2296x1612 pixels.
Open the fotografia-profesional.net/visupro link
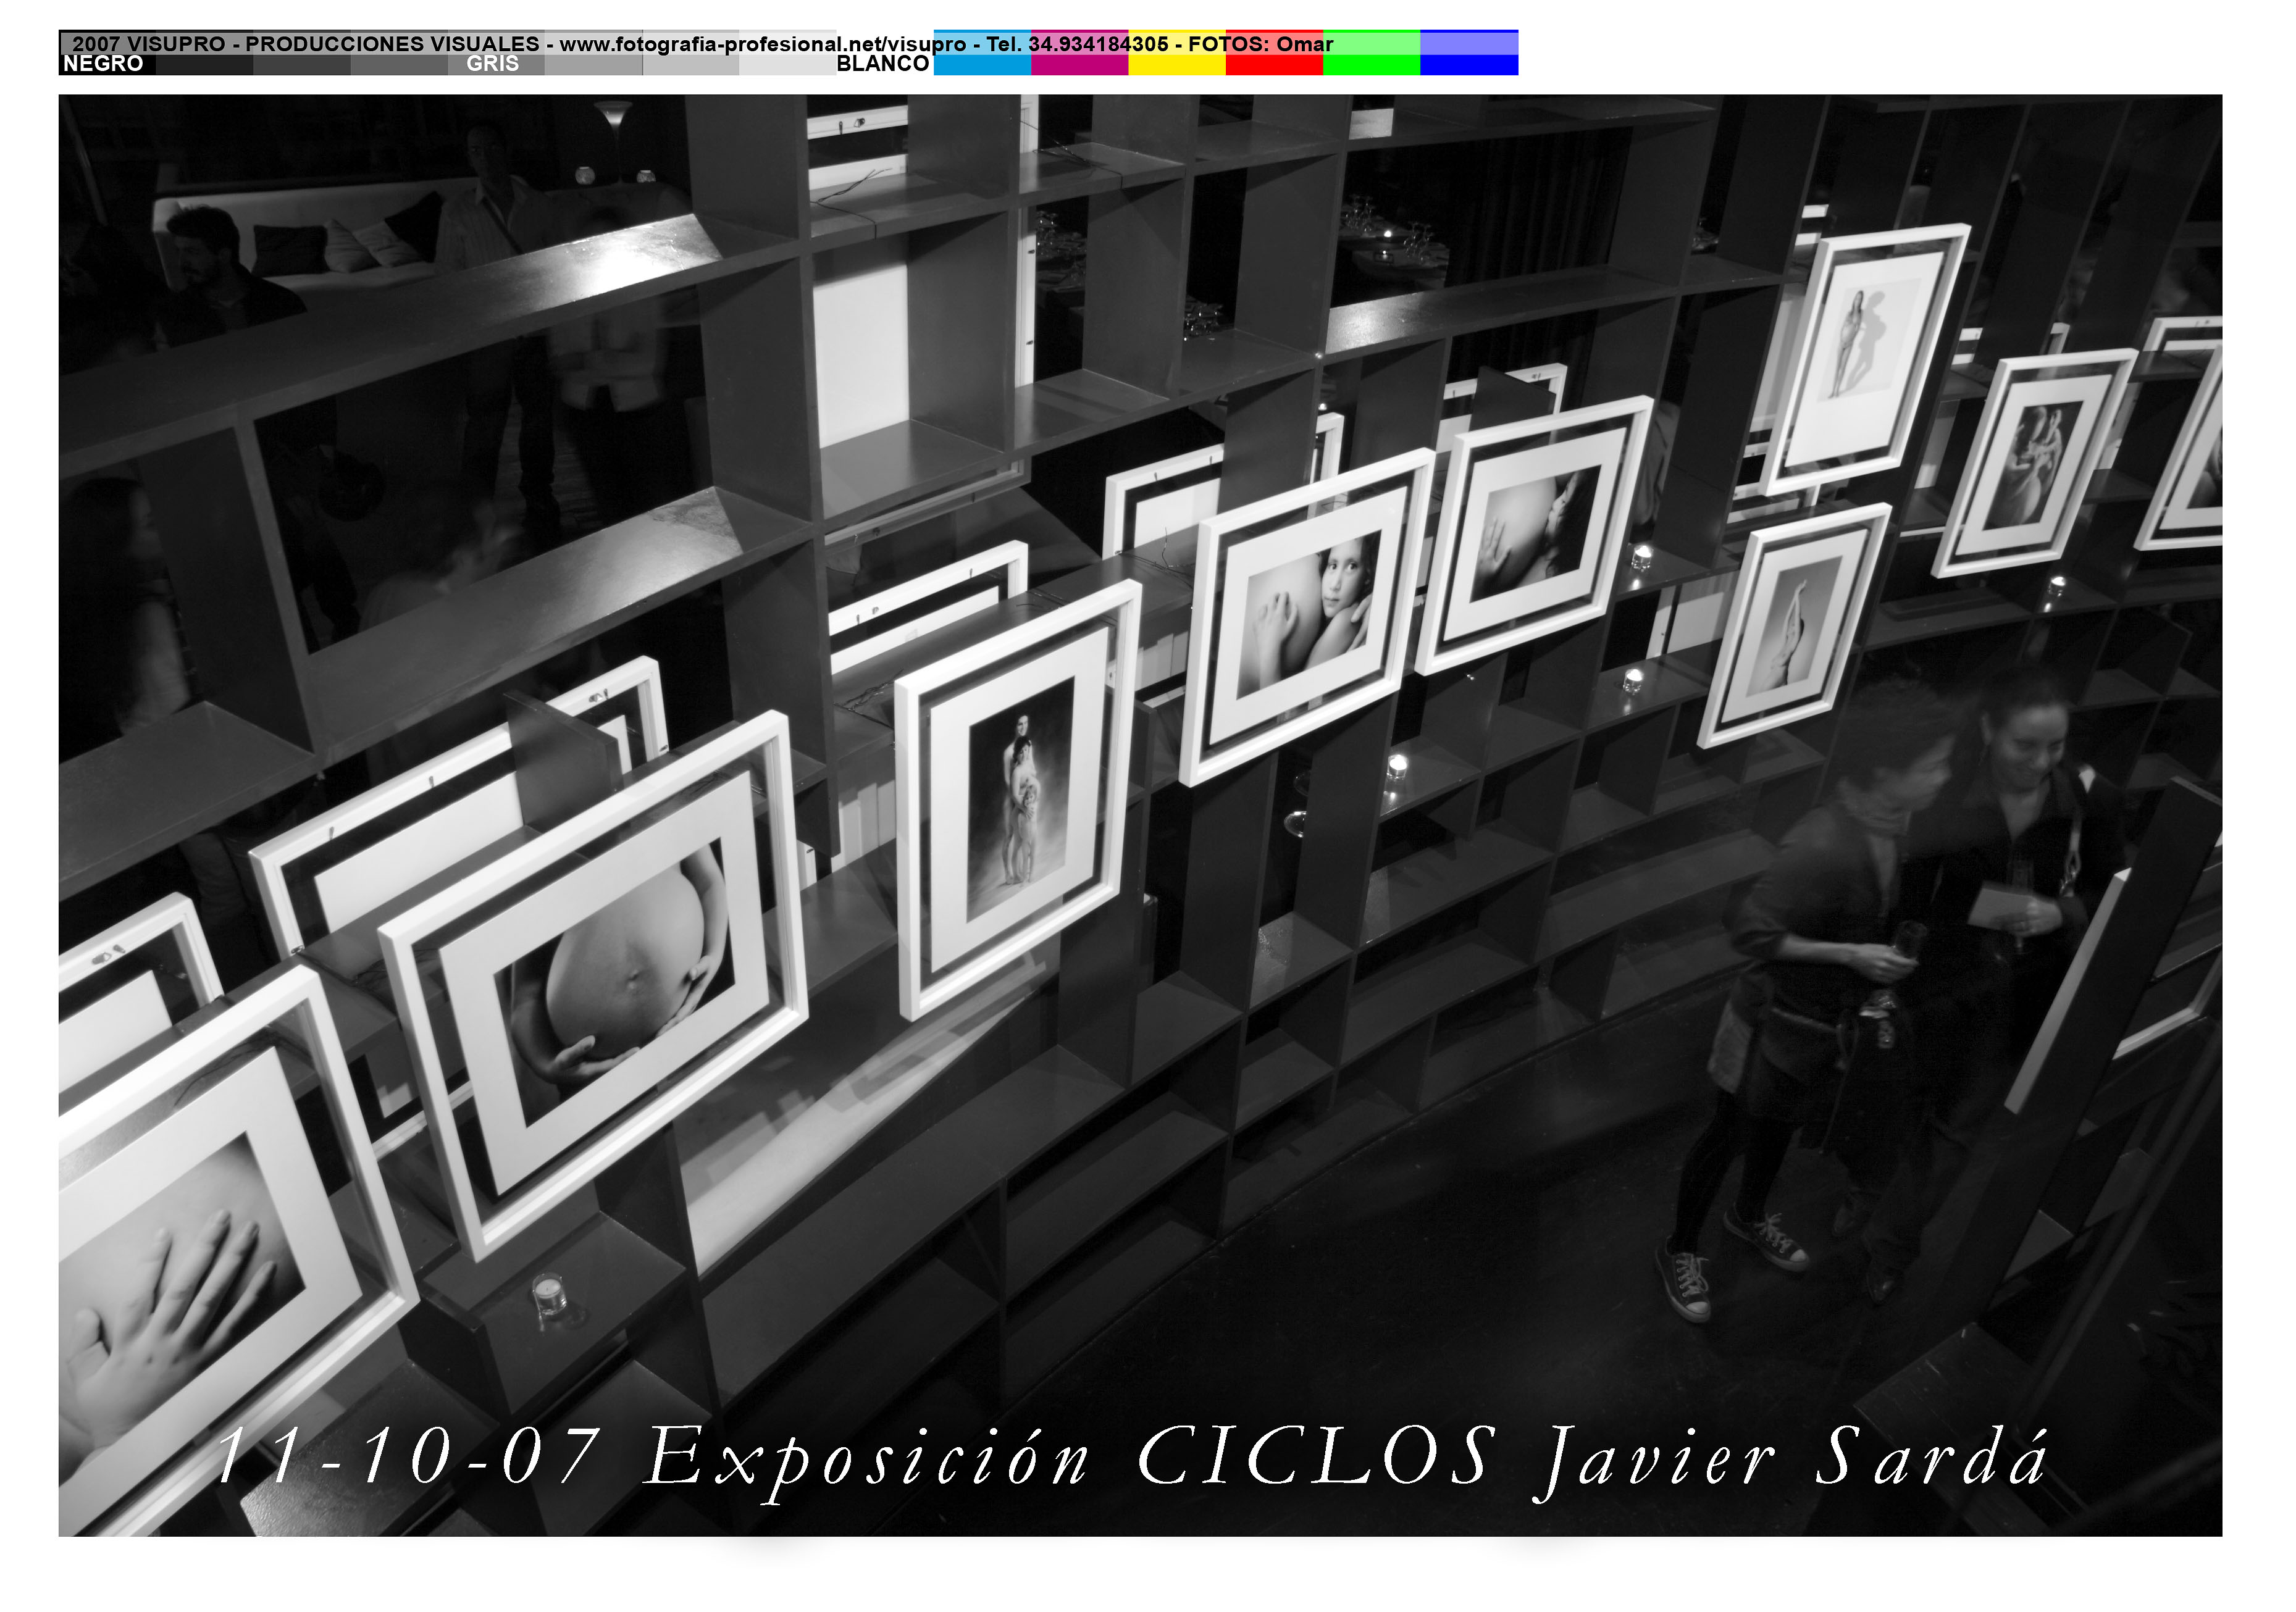[x=762, y=44]
